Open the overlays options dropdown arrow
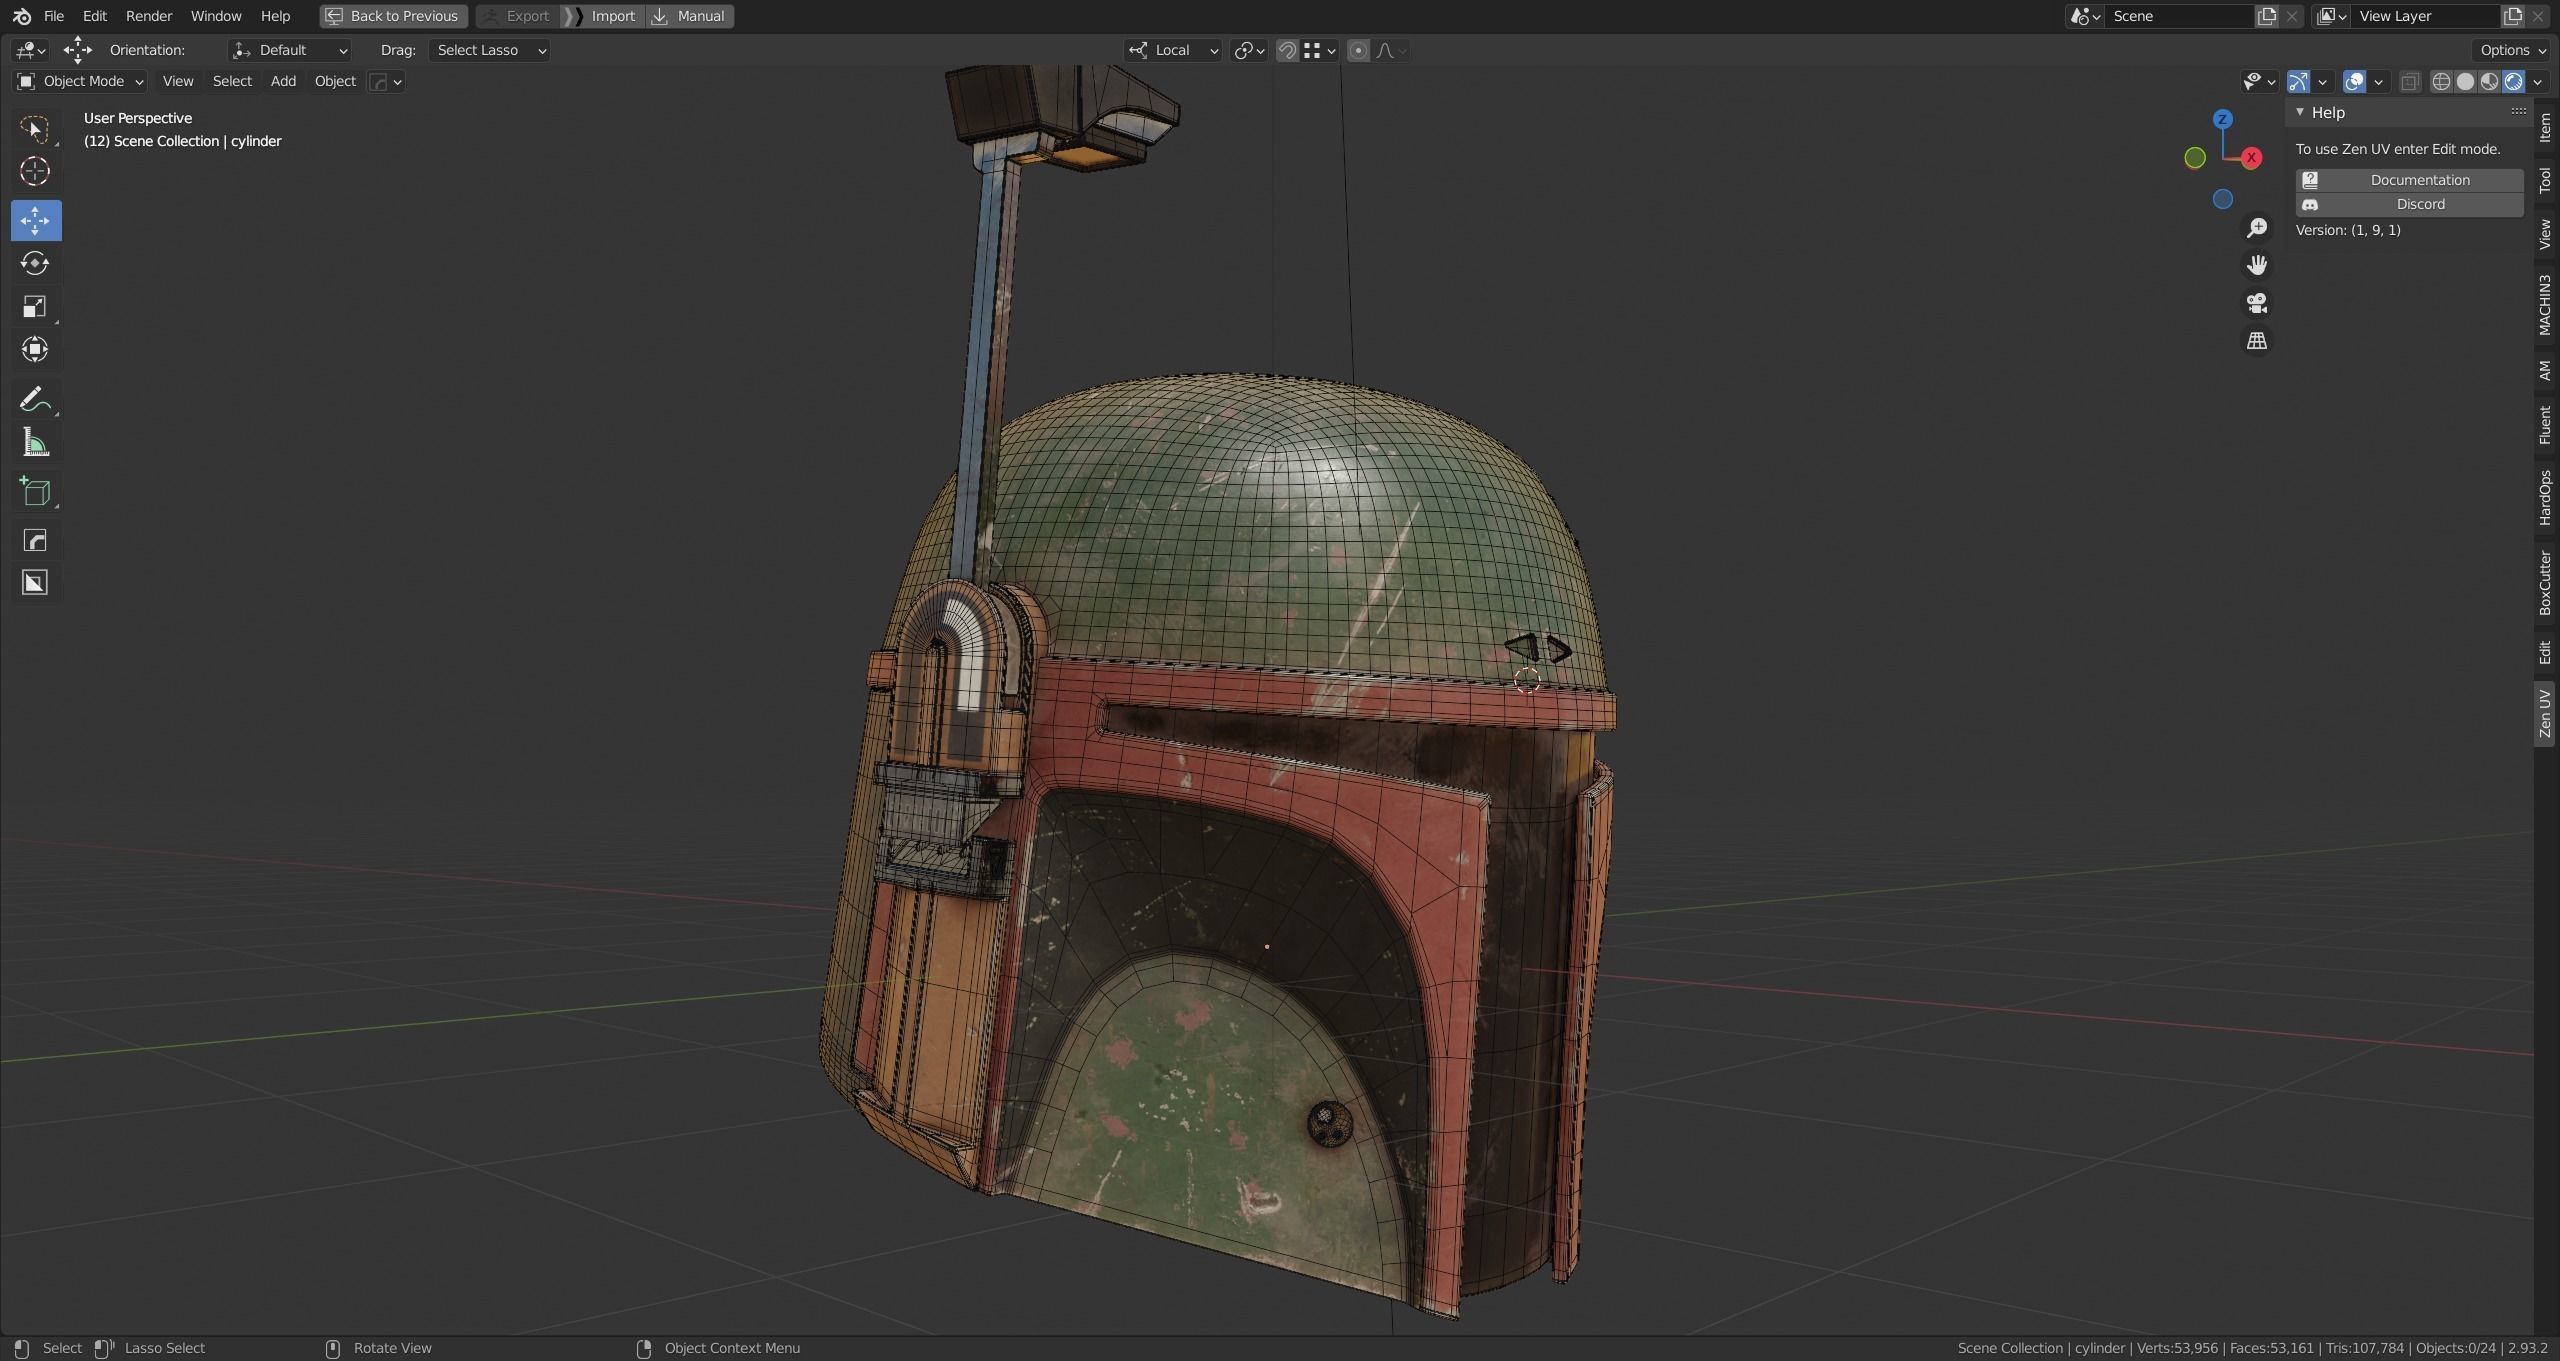 pyautogui.click(x=2379, y=81)
